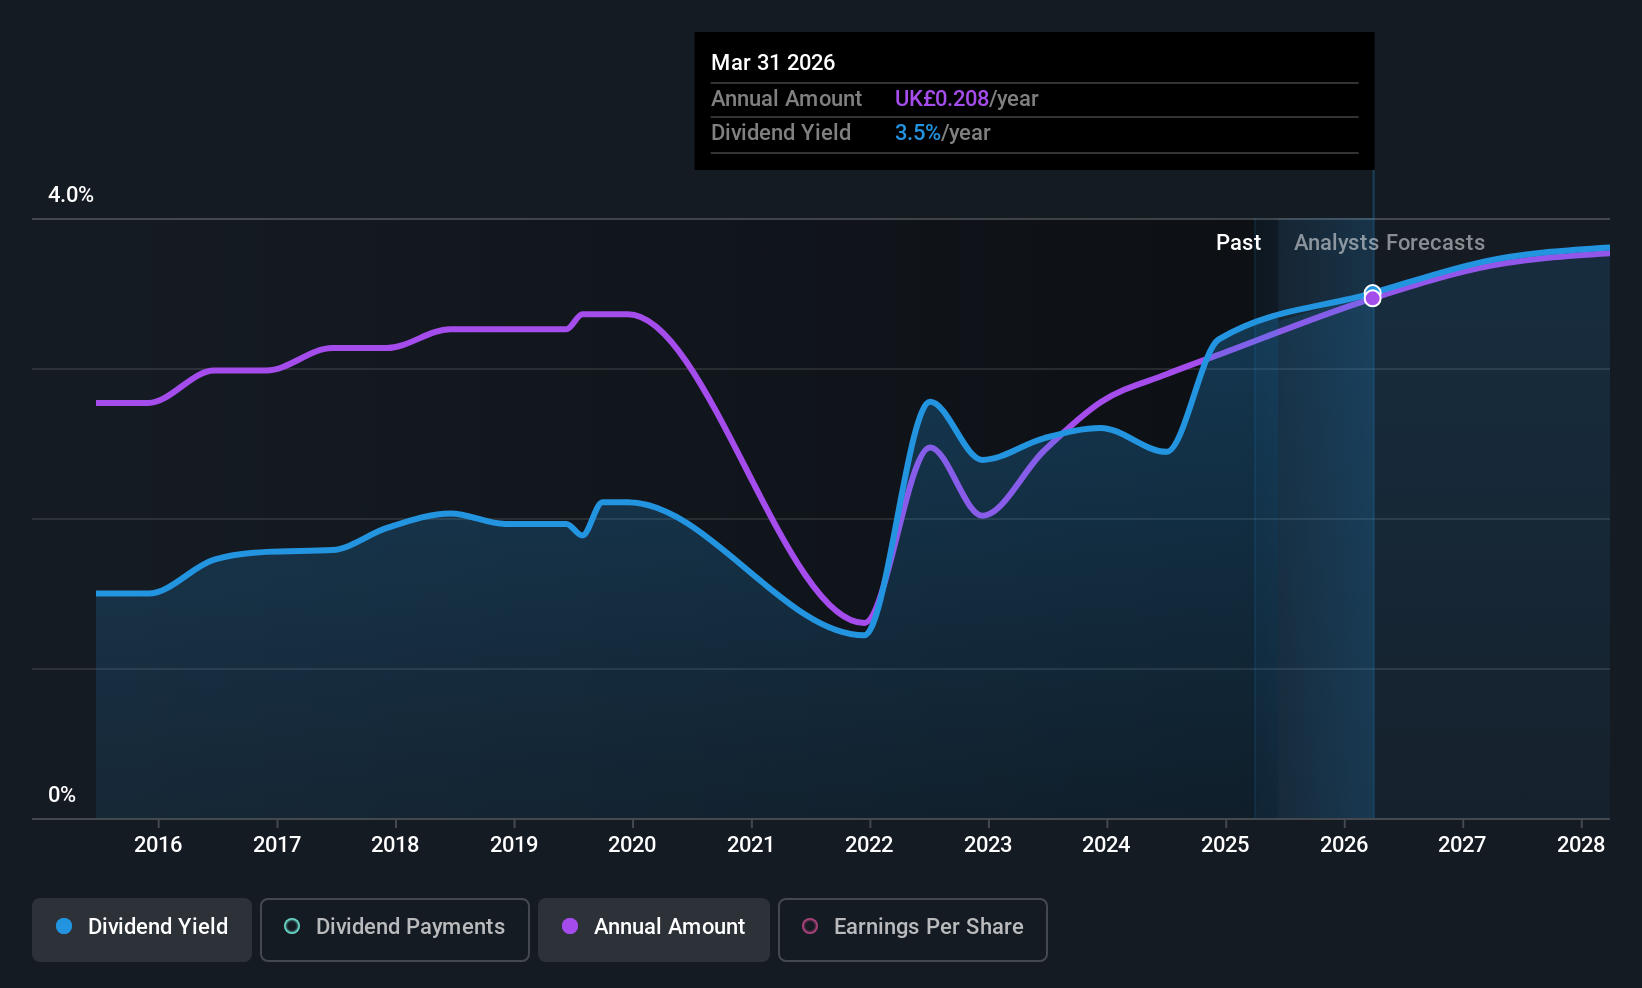Click the 2018 x-axis label
The image size is (1642, 988).
tap(395, 845)
